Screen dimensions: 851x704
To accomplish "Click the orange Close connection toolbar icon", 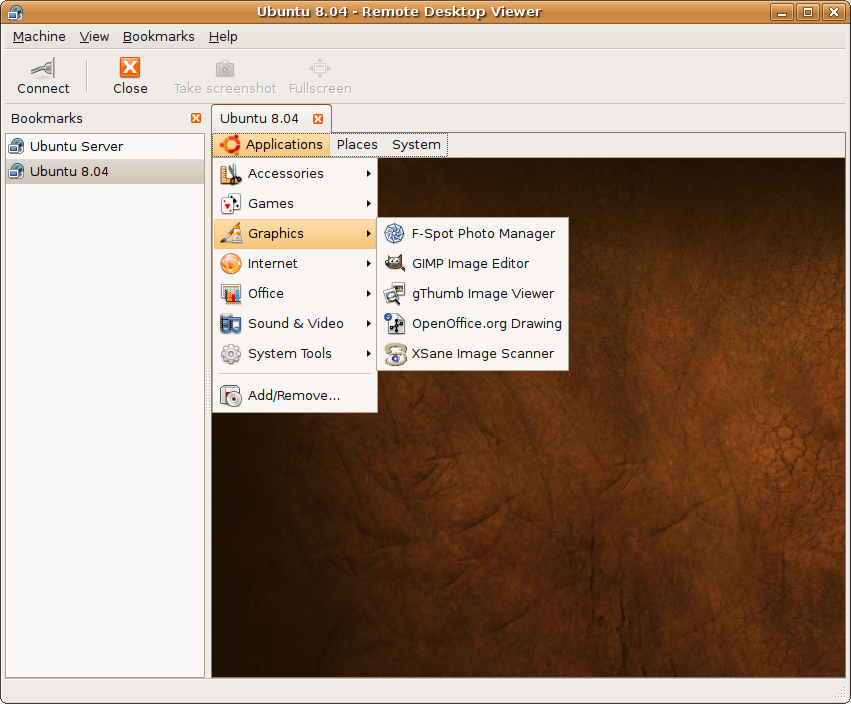I will point(130,68).
